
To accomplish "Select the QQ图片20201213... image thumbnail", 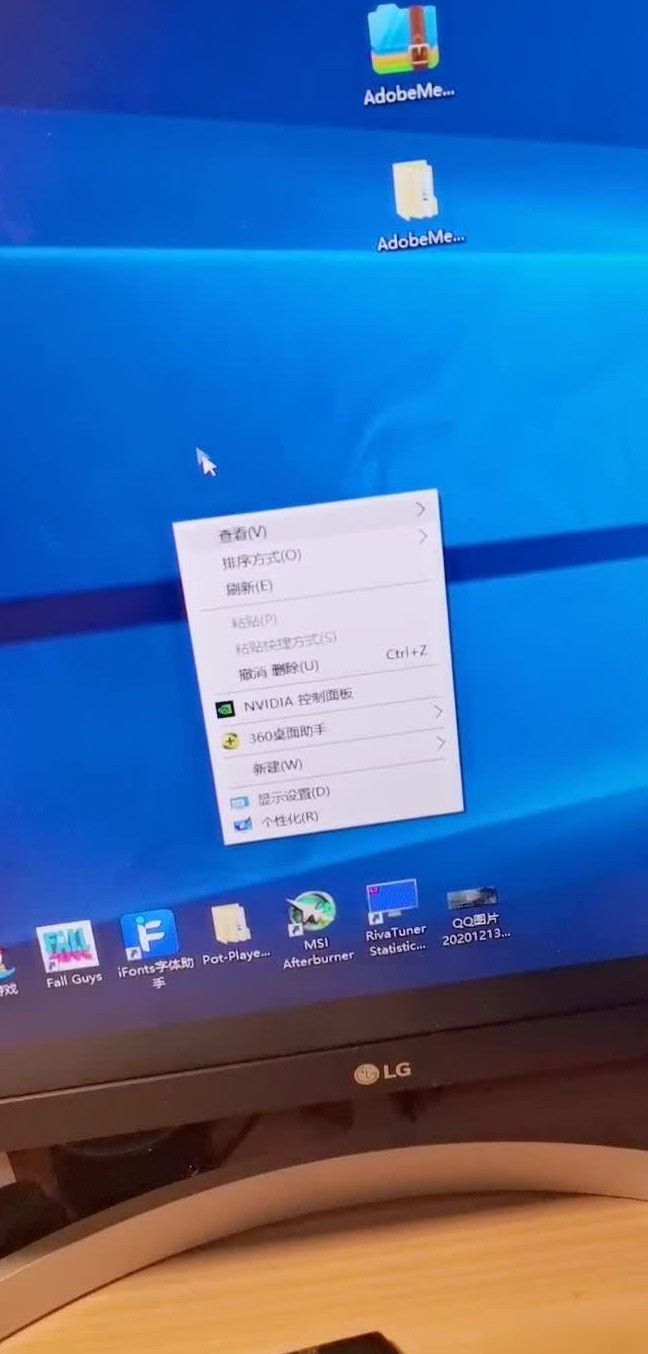I will (x=472, y=898).
